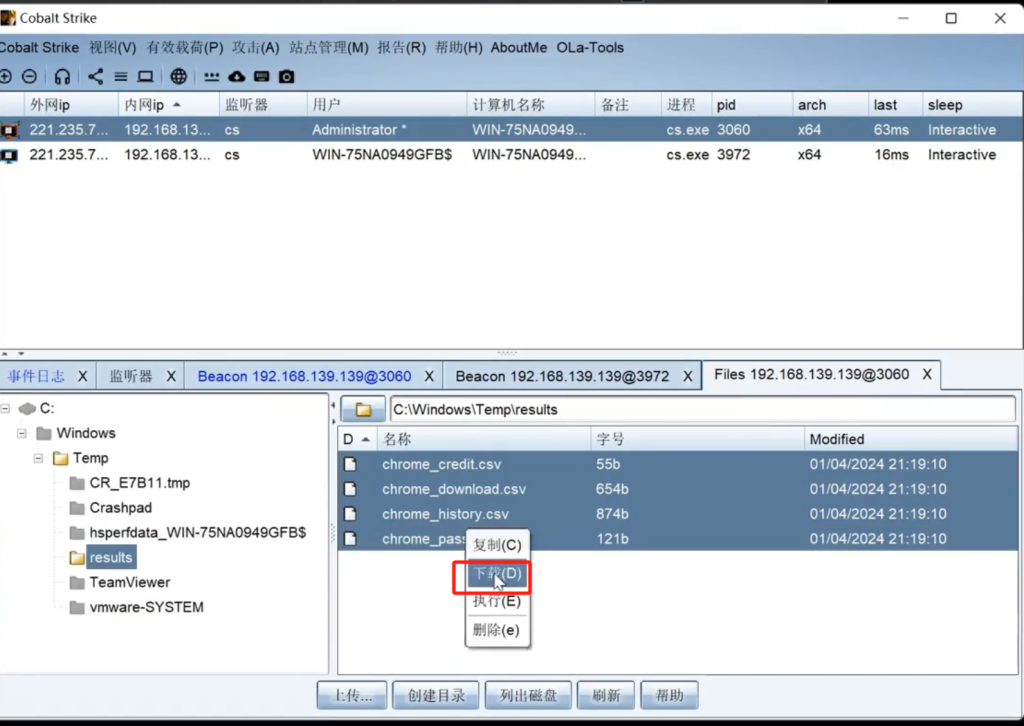Image resolution: width=1024 pixels, height=726 pixels.
Task: Collapse the Windows tree node
Action: tap(22, 434)
